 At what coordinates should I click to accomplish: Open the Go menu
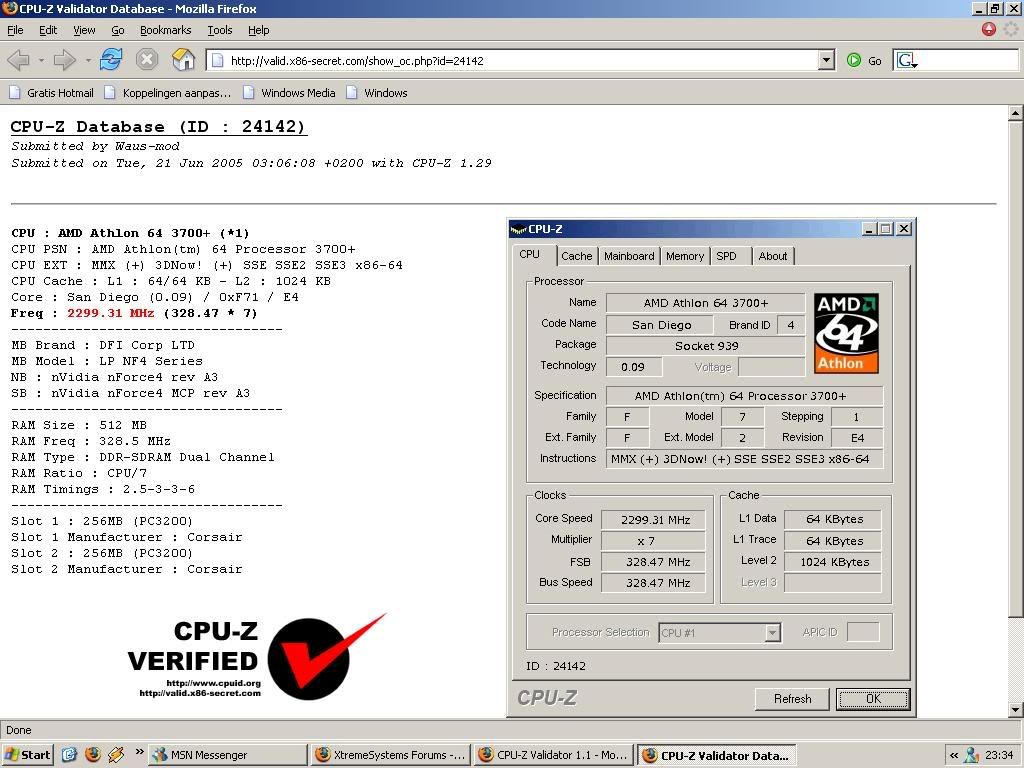(x=118, y=30)
